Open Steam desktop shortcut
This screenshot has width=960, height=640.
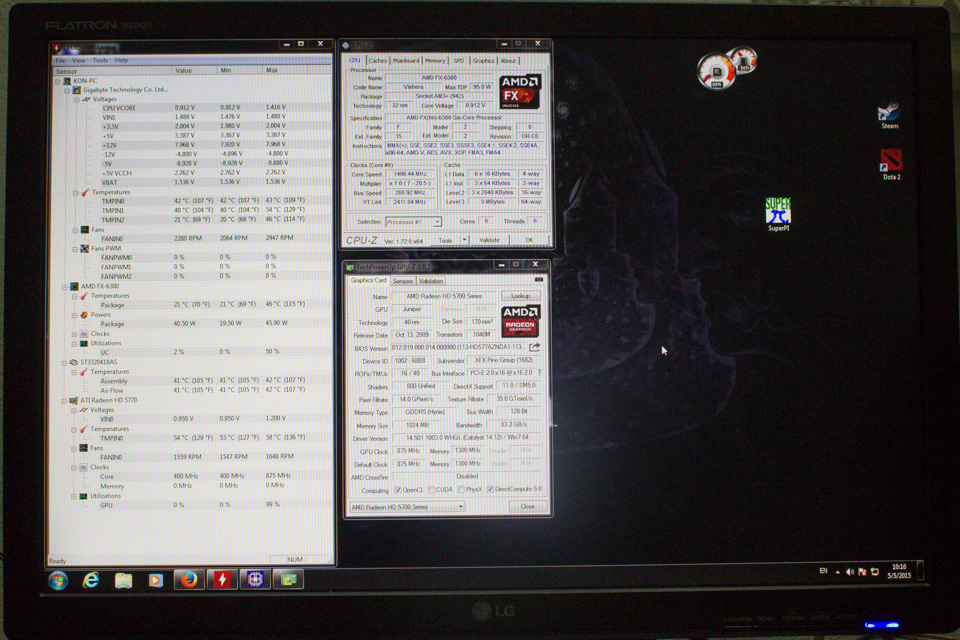tap(889, 115)
